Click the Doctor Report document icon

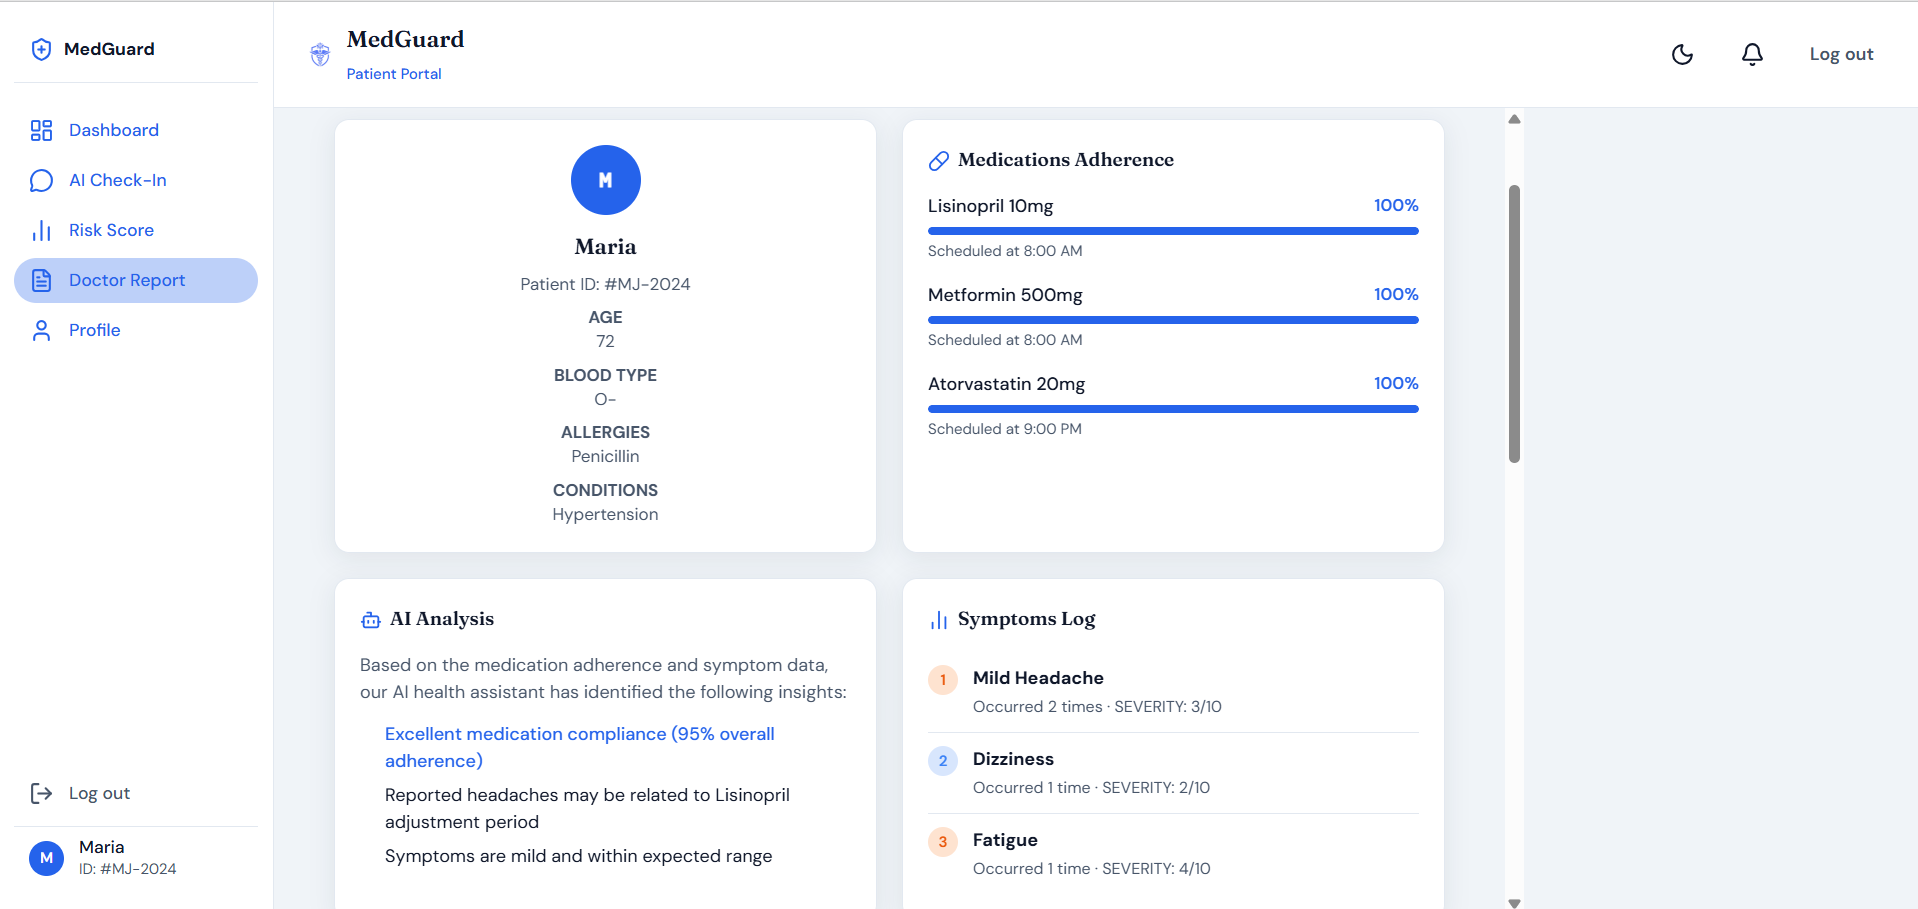tap(41, 280)
